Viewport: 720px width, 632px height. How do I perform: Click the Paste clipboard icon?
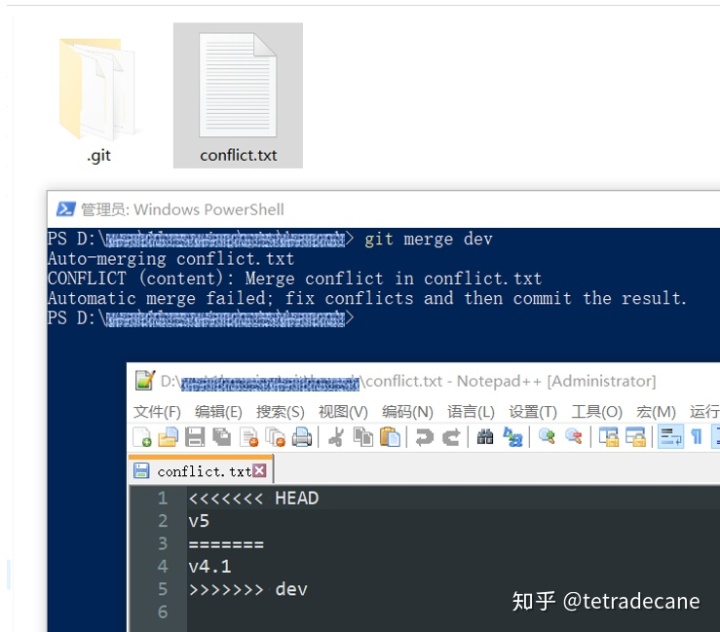(390, 437)
